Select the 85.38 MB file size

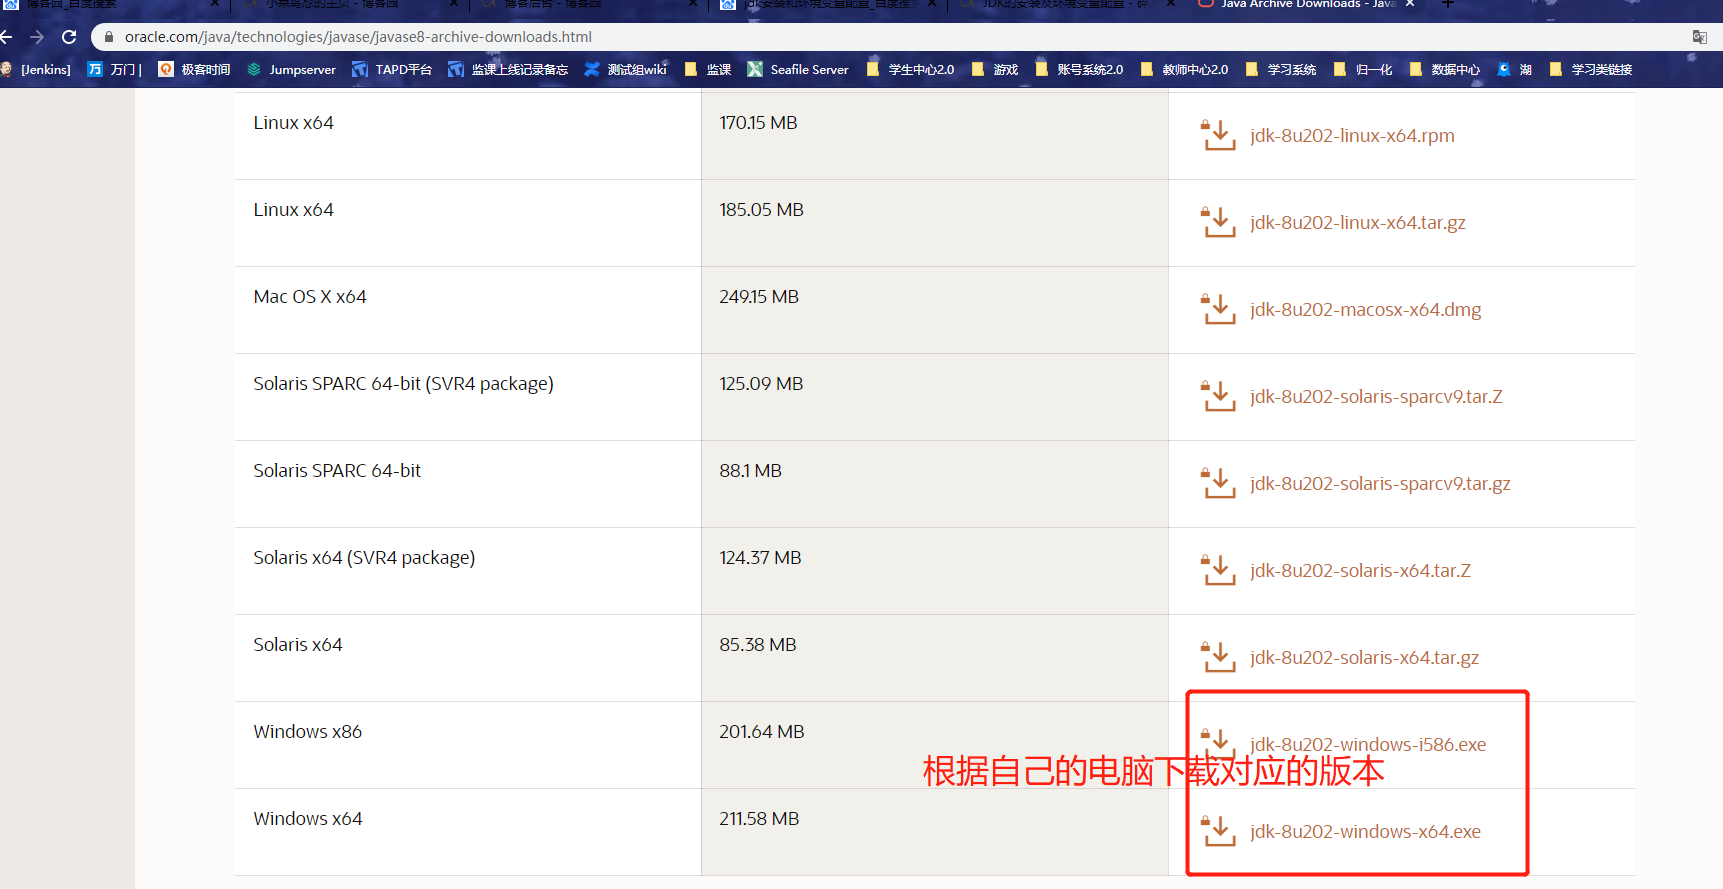[758, 645]
